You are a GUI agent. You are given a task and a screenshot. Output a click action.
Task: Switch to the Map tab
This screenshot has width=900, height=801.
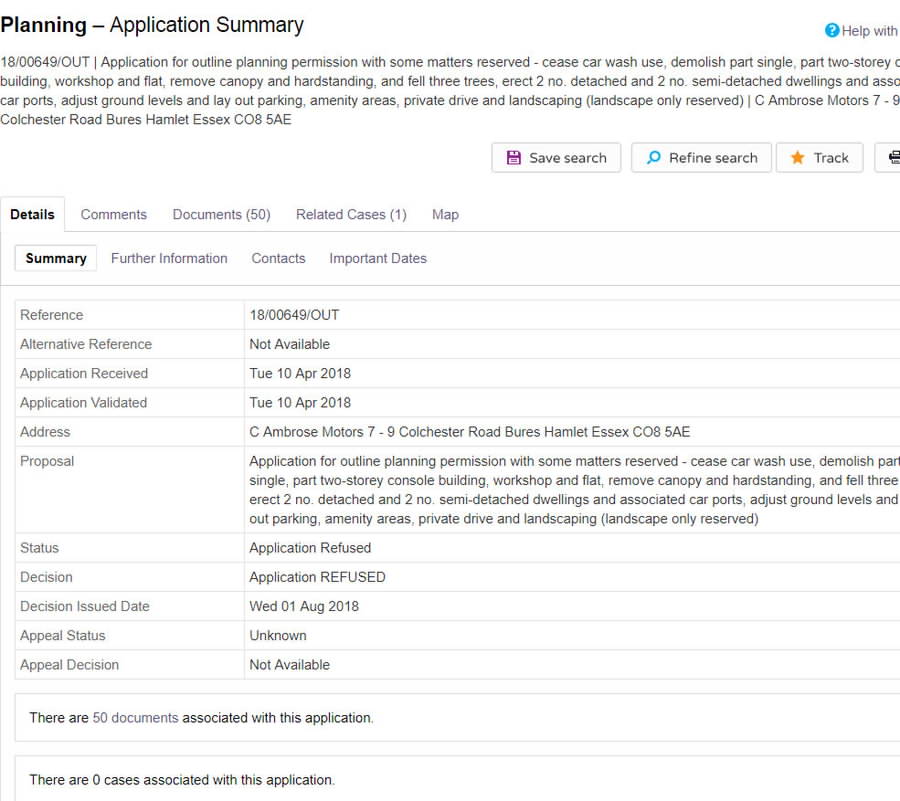tap(445, 215)
